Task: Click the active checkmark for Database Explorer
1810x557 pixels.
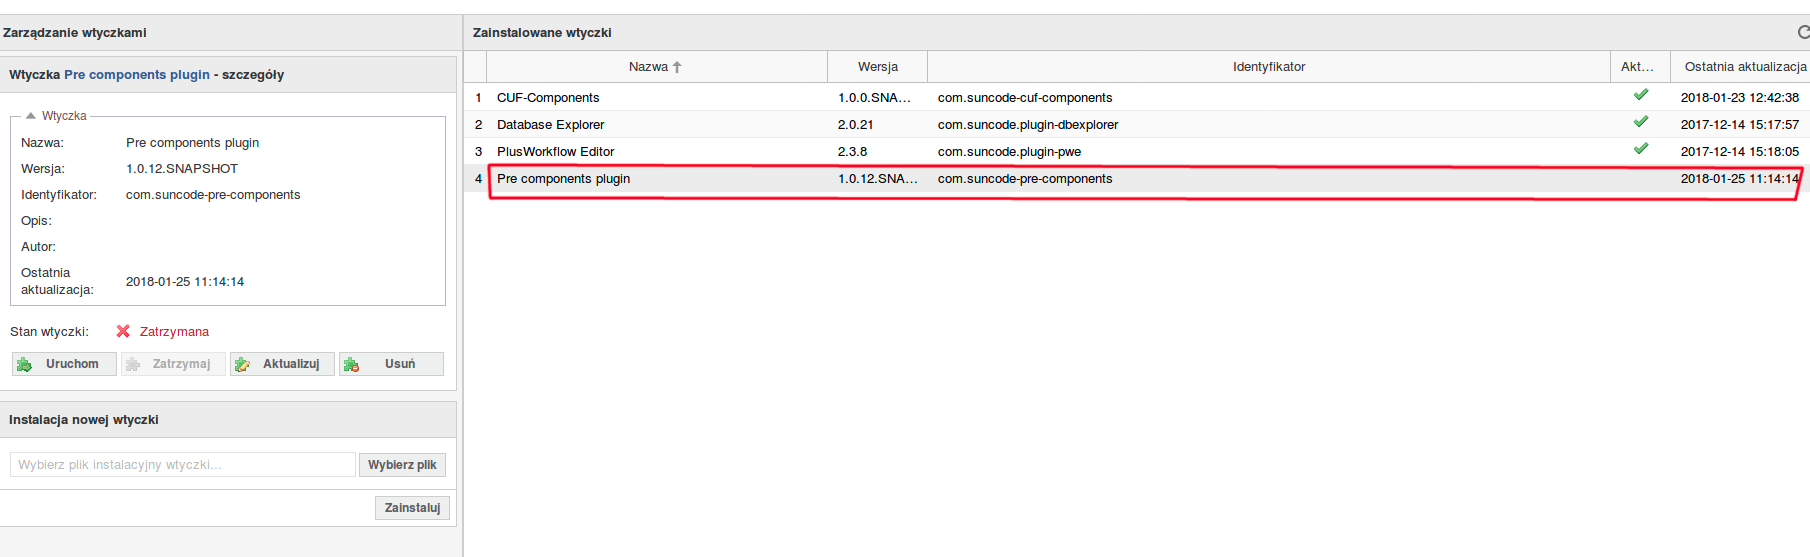Action: click(x=1640, y=122)
